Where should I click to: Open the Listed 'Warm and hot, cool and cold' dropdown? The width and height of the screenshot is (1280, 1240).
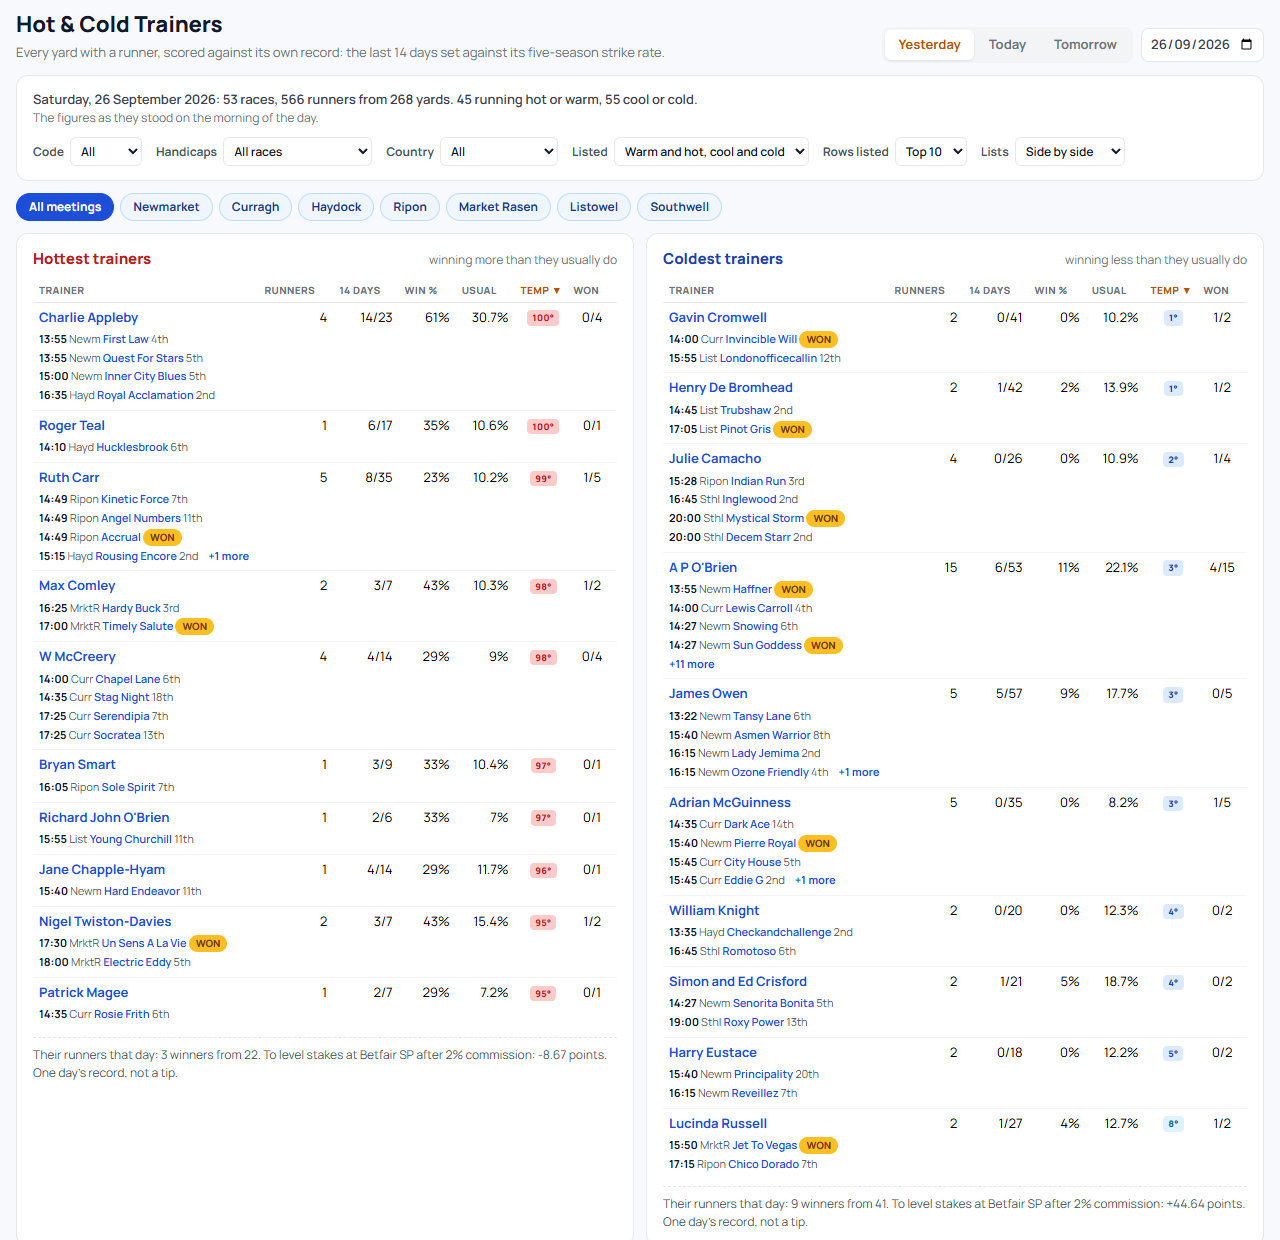(x=711, y=152)
